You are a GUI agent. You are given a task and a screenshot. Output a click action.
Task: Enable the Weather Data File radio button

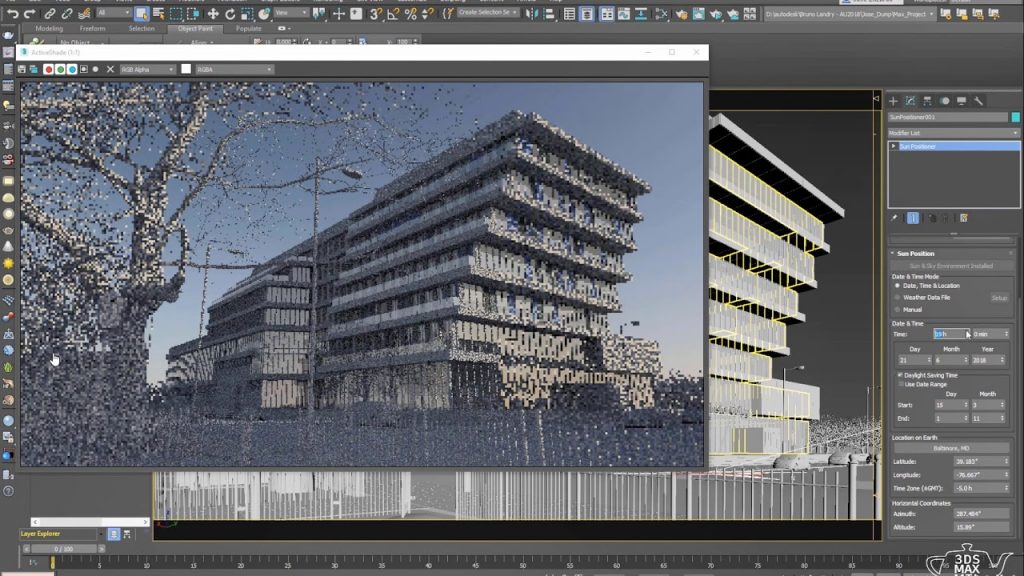[897, 297]
